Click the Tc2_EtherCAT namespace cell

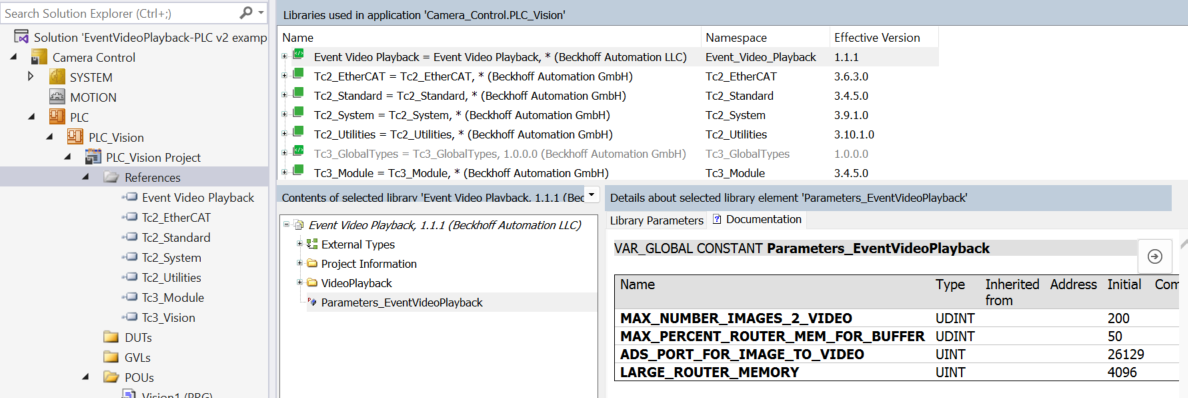click(741, 76)
